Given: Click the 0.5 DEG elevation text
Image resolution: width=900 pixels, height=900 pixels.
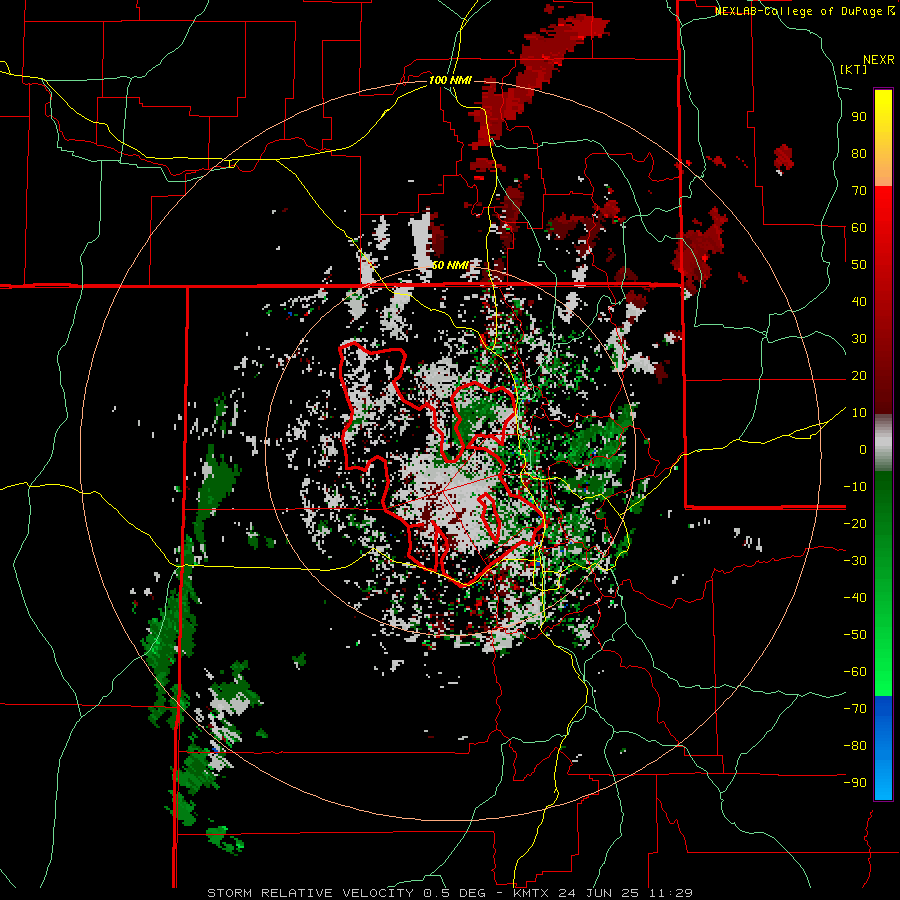Looking at the screenshot, I should (453, 893).
